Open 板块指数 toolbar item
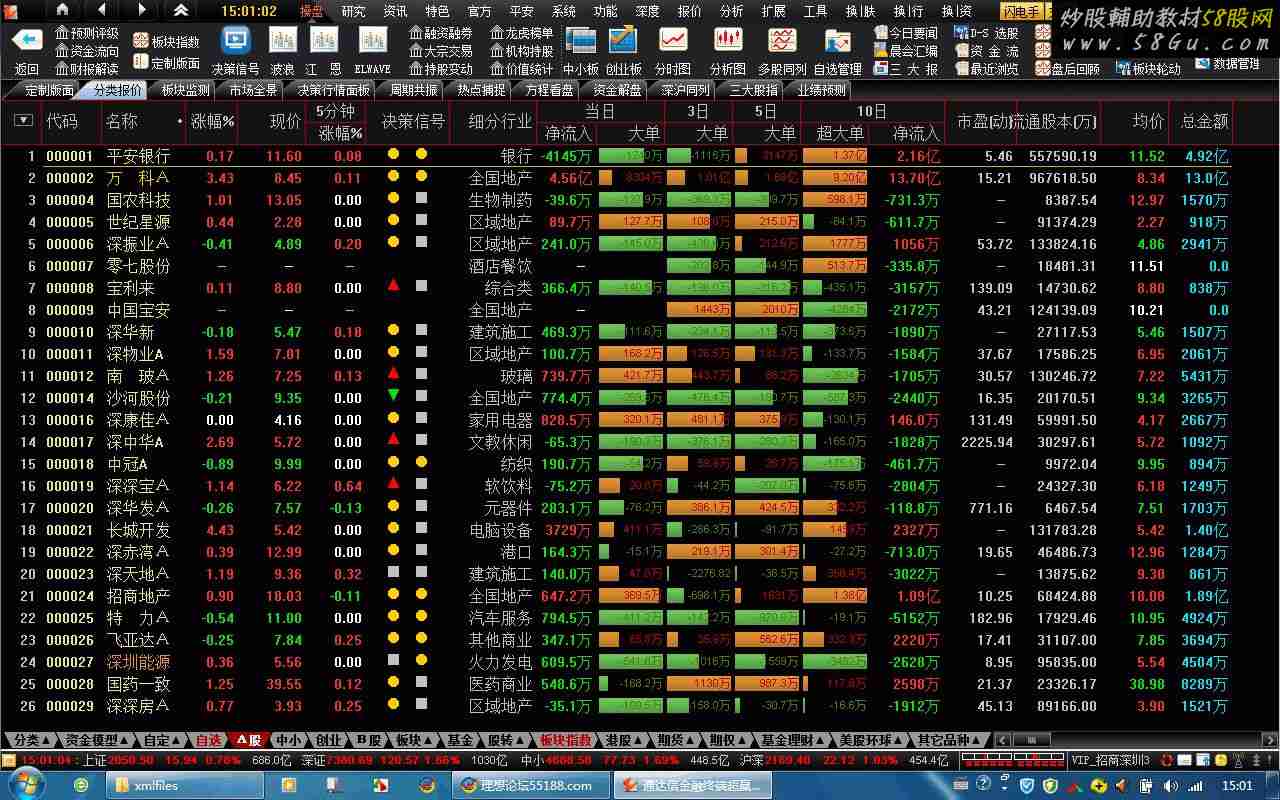The width and height of the screenshot is (1280, 800). [x=167, y=42]
